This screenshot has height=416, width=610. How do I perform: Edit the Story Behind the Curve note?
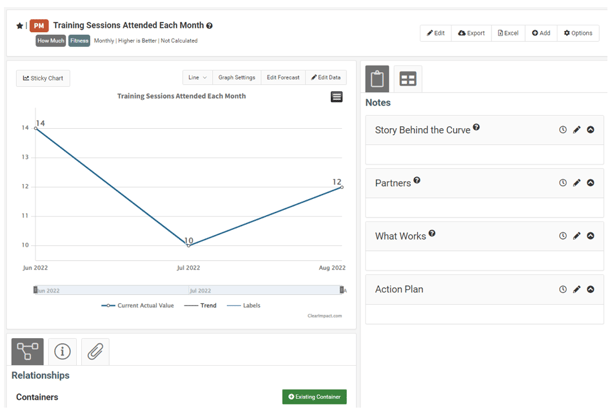[577, 130]
